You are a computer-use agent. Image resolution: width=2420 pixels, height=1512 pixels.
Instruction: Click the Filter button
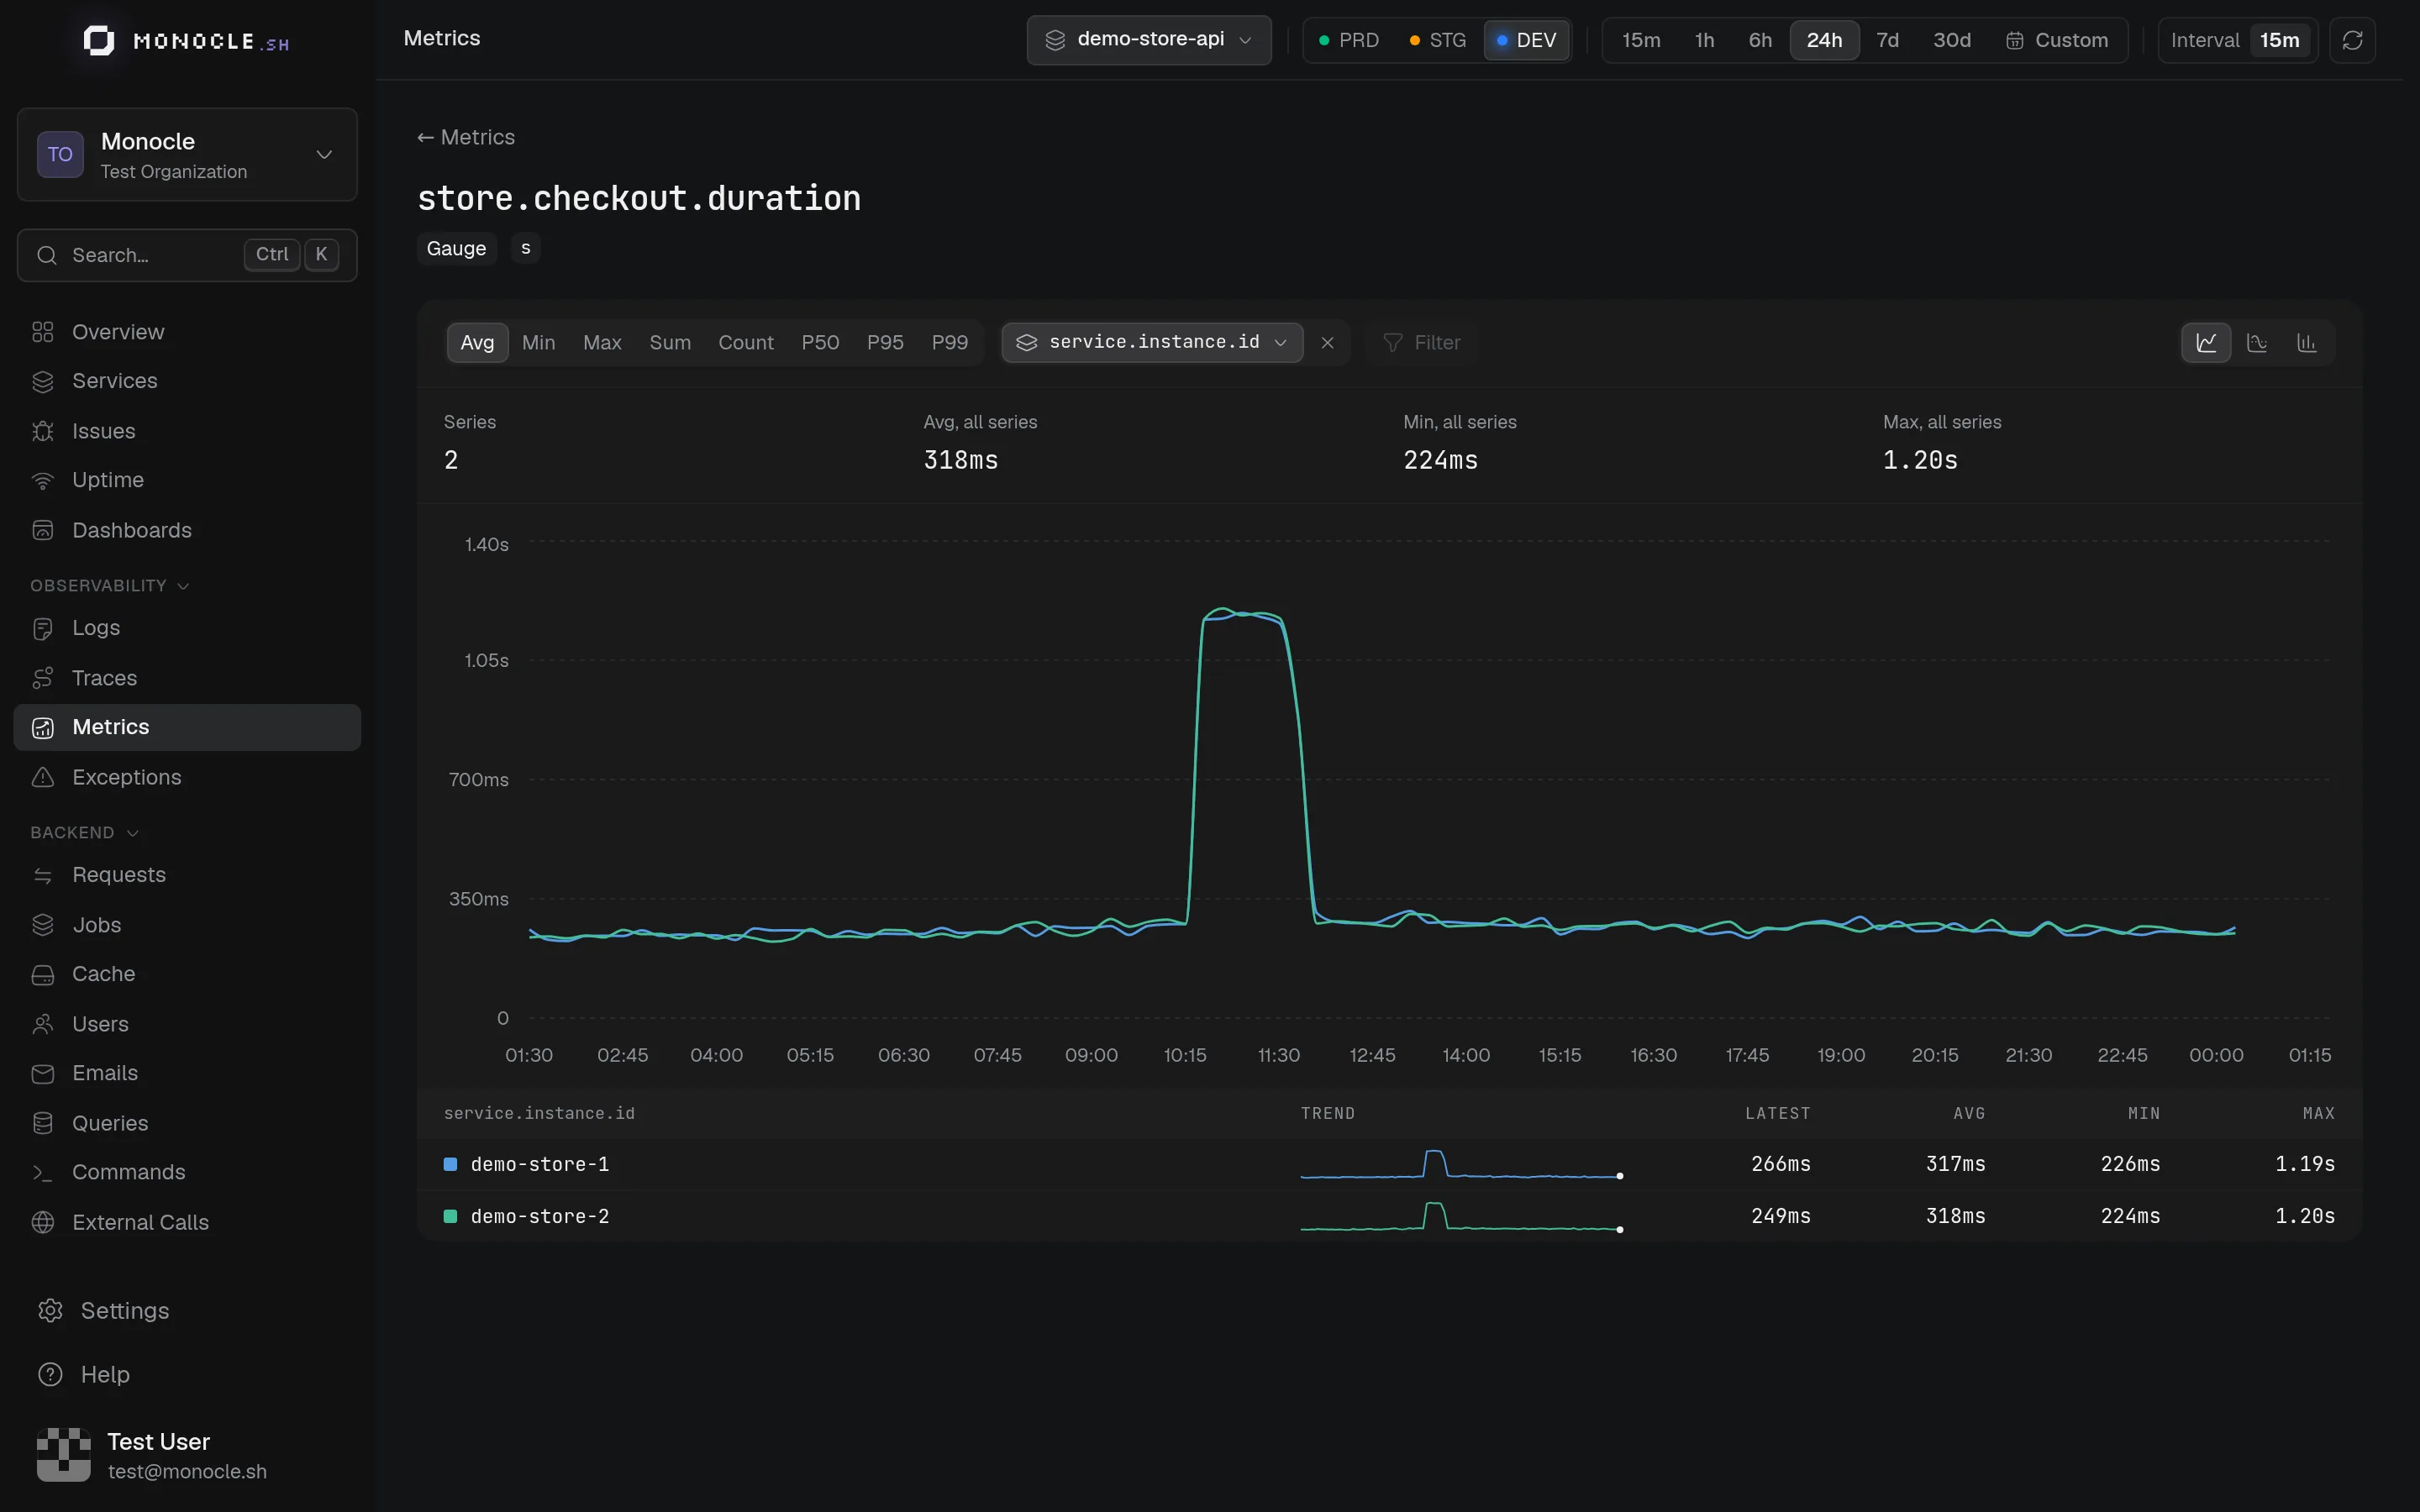pos(1421,343)
